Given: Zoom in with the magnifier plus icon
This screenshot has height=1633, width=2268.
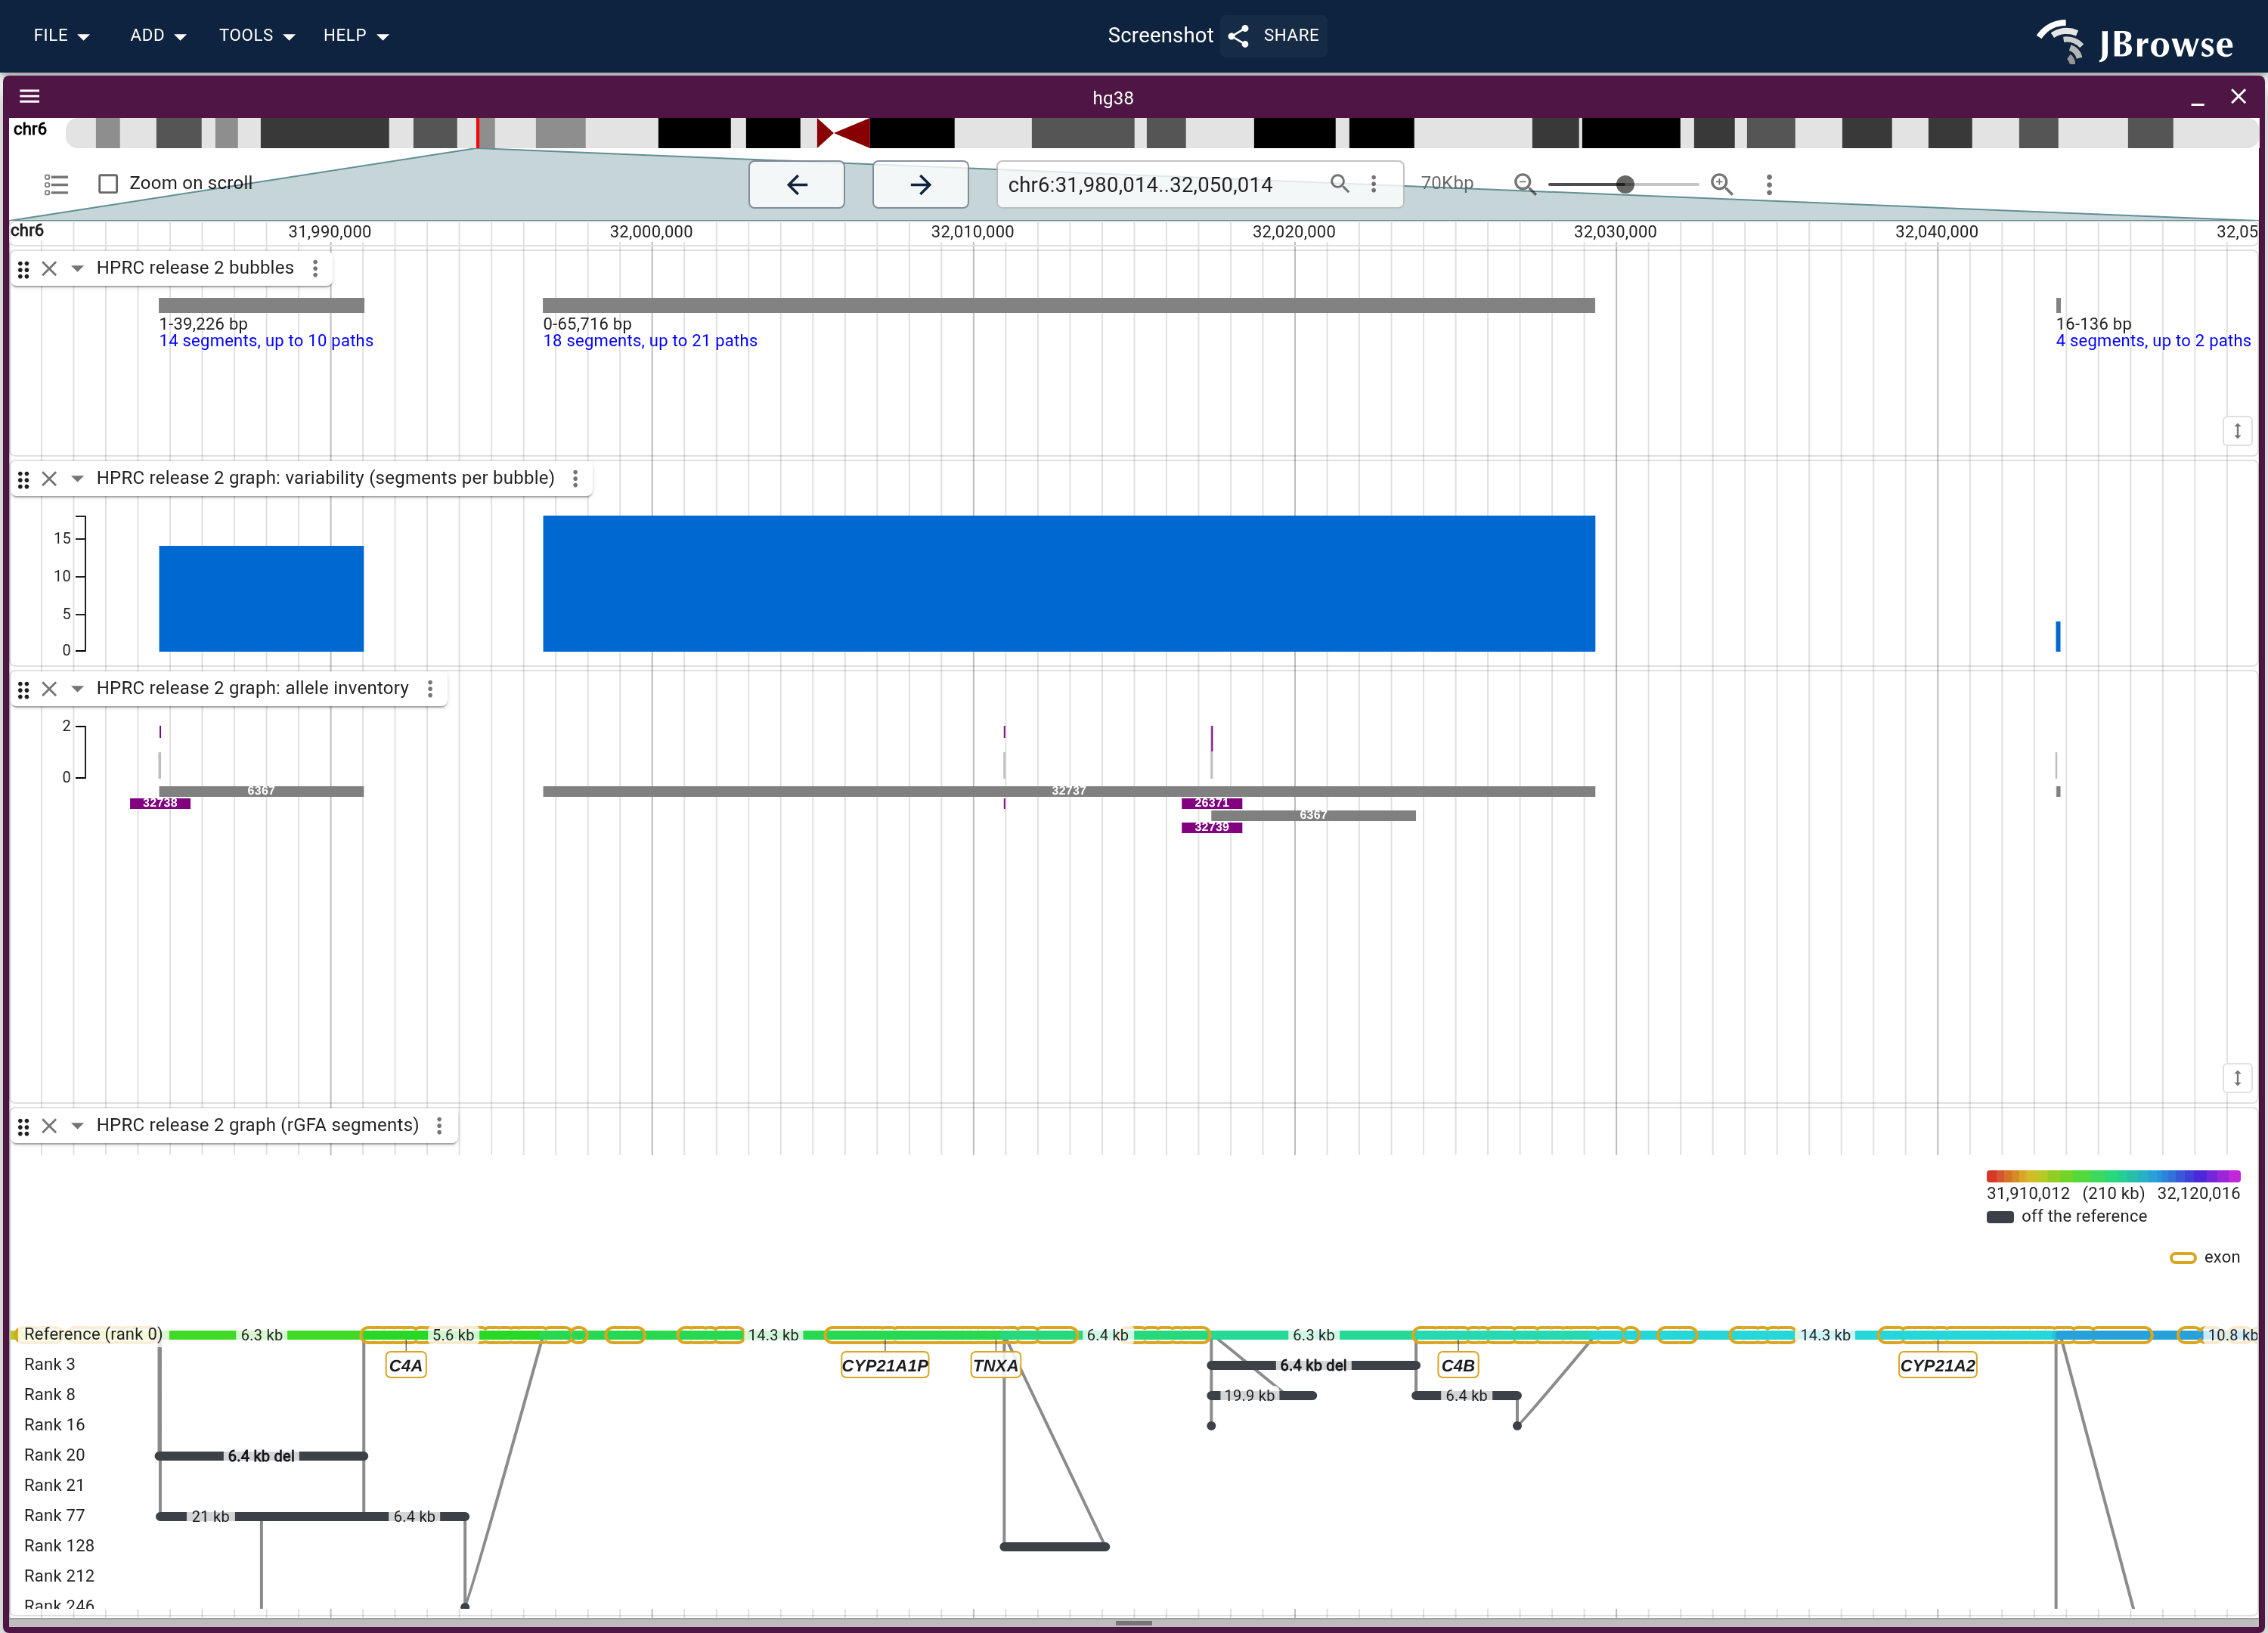Looking at the screenshot, I should (x=1721, y=184).
